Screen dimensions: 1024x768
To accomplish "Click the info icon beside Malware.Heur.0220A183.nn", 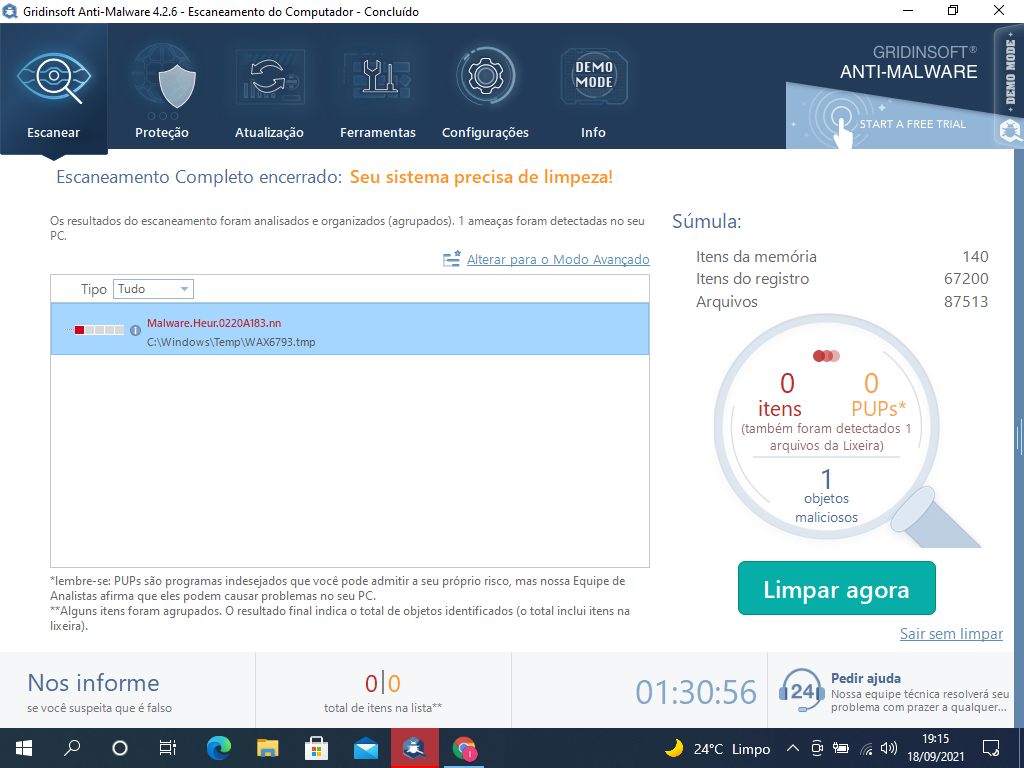I will [135, 330].
